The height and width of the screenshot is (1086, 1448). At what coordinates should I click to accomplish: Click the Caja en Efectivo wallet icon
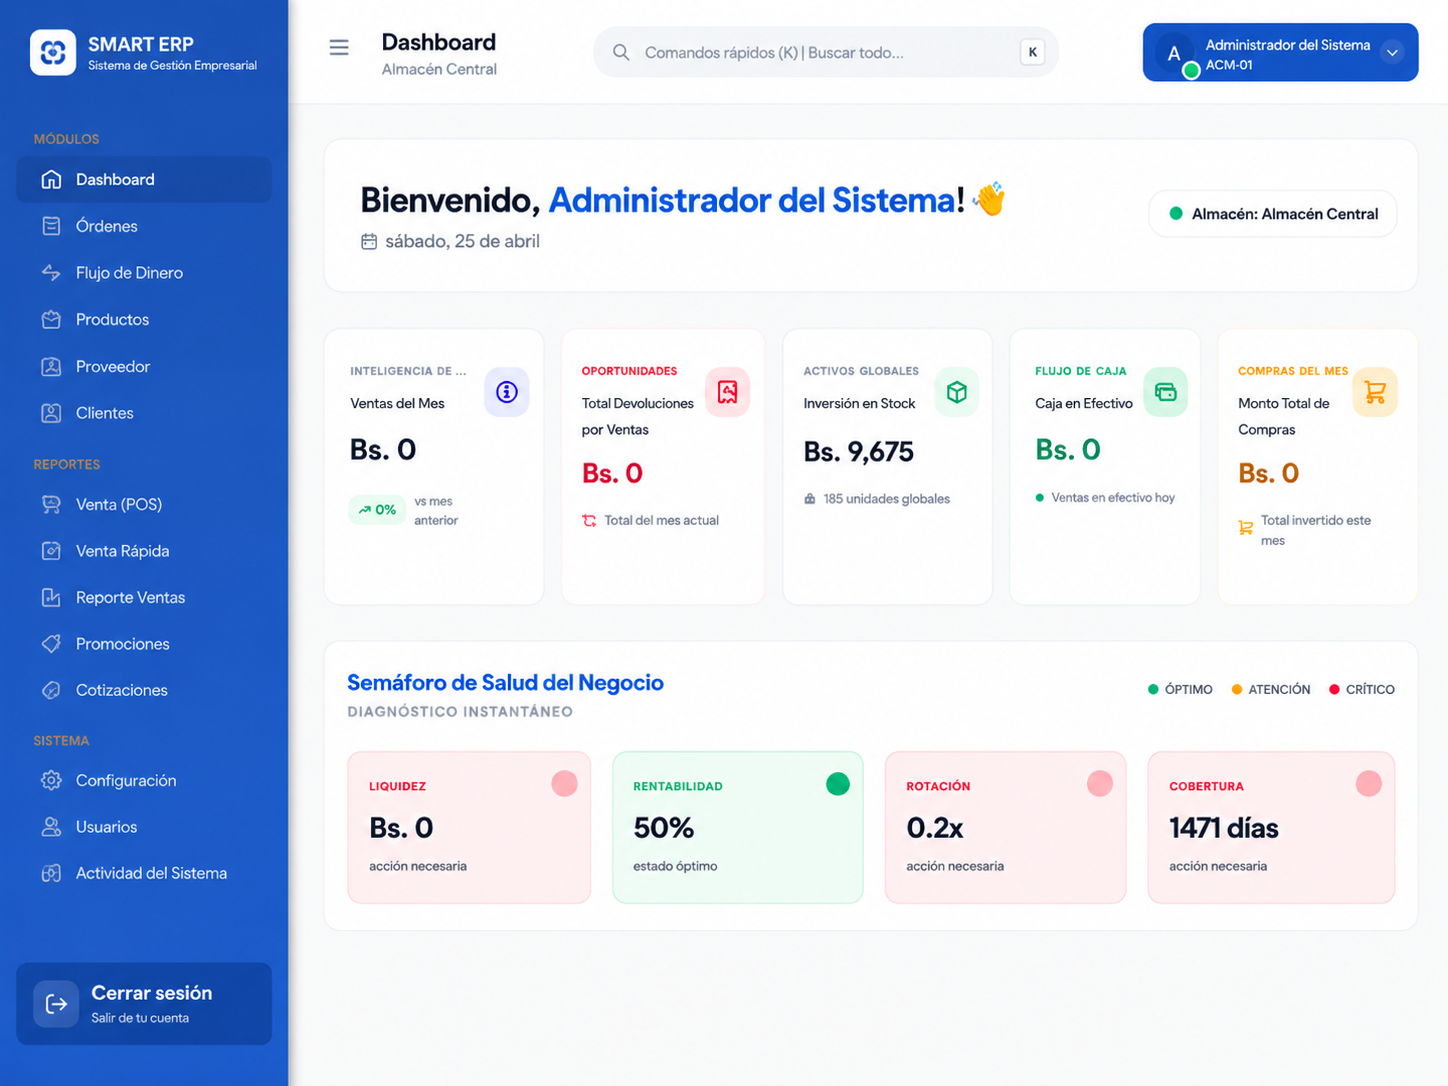pyautogui.click(x=1165, y=392)
